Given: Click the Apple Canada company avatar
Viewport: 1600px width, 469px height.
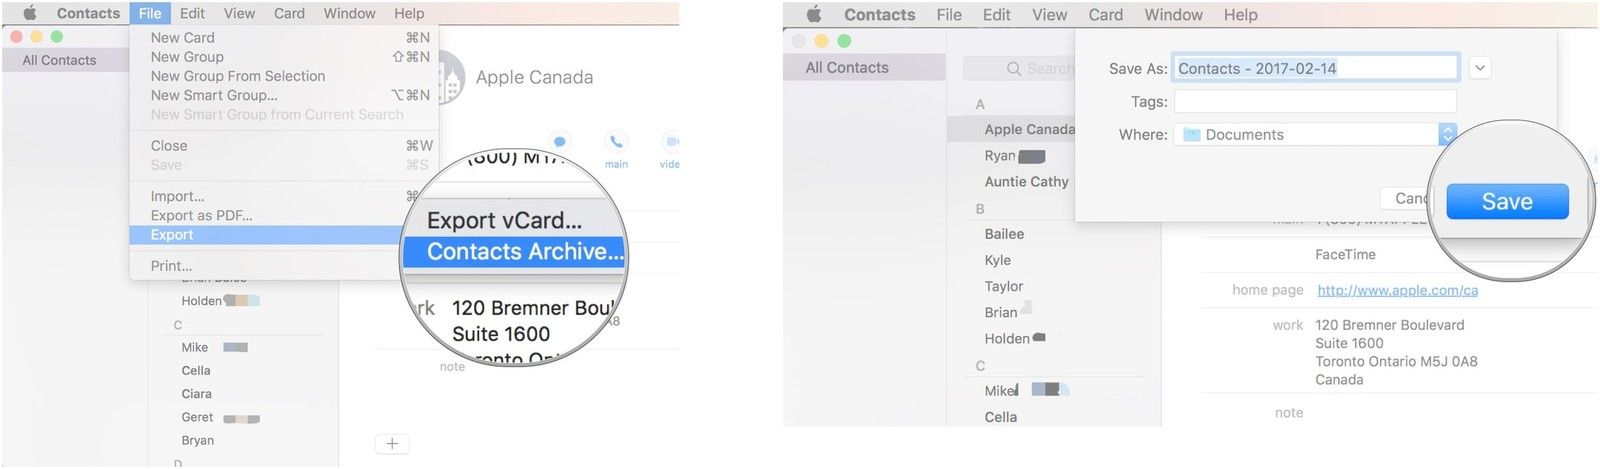Looking at the screenshot, I should 449,78.
